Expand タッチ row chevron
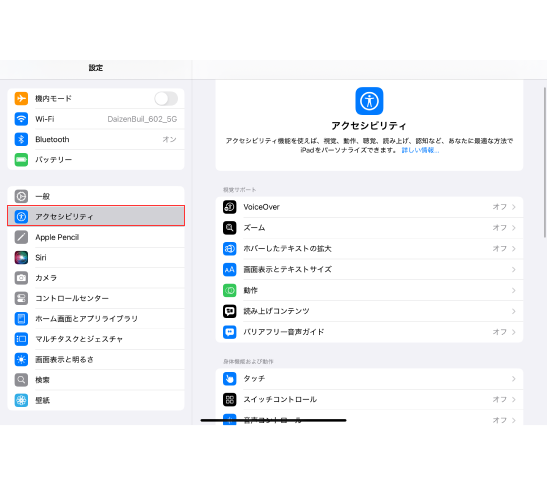The height and width of the screenshot is (500, 547). coord(514,379)
